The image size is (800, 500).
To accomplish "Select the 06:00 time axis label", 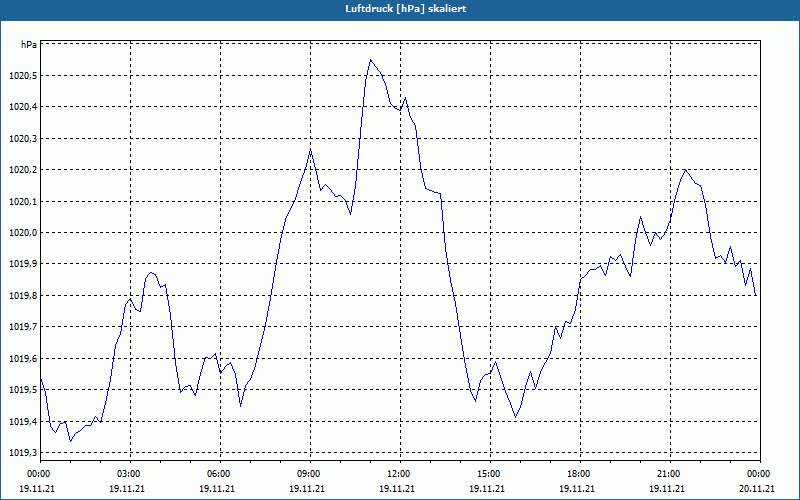I will [219, 474].
